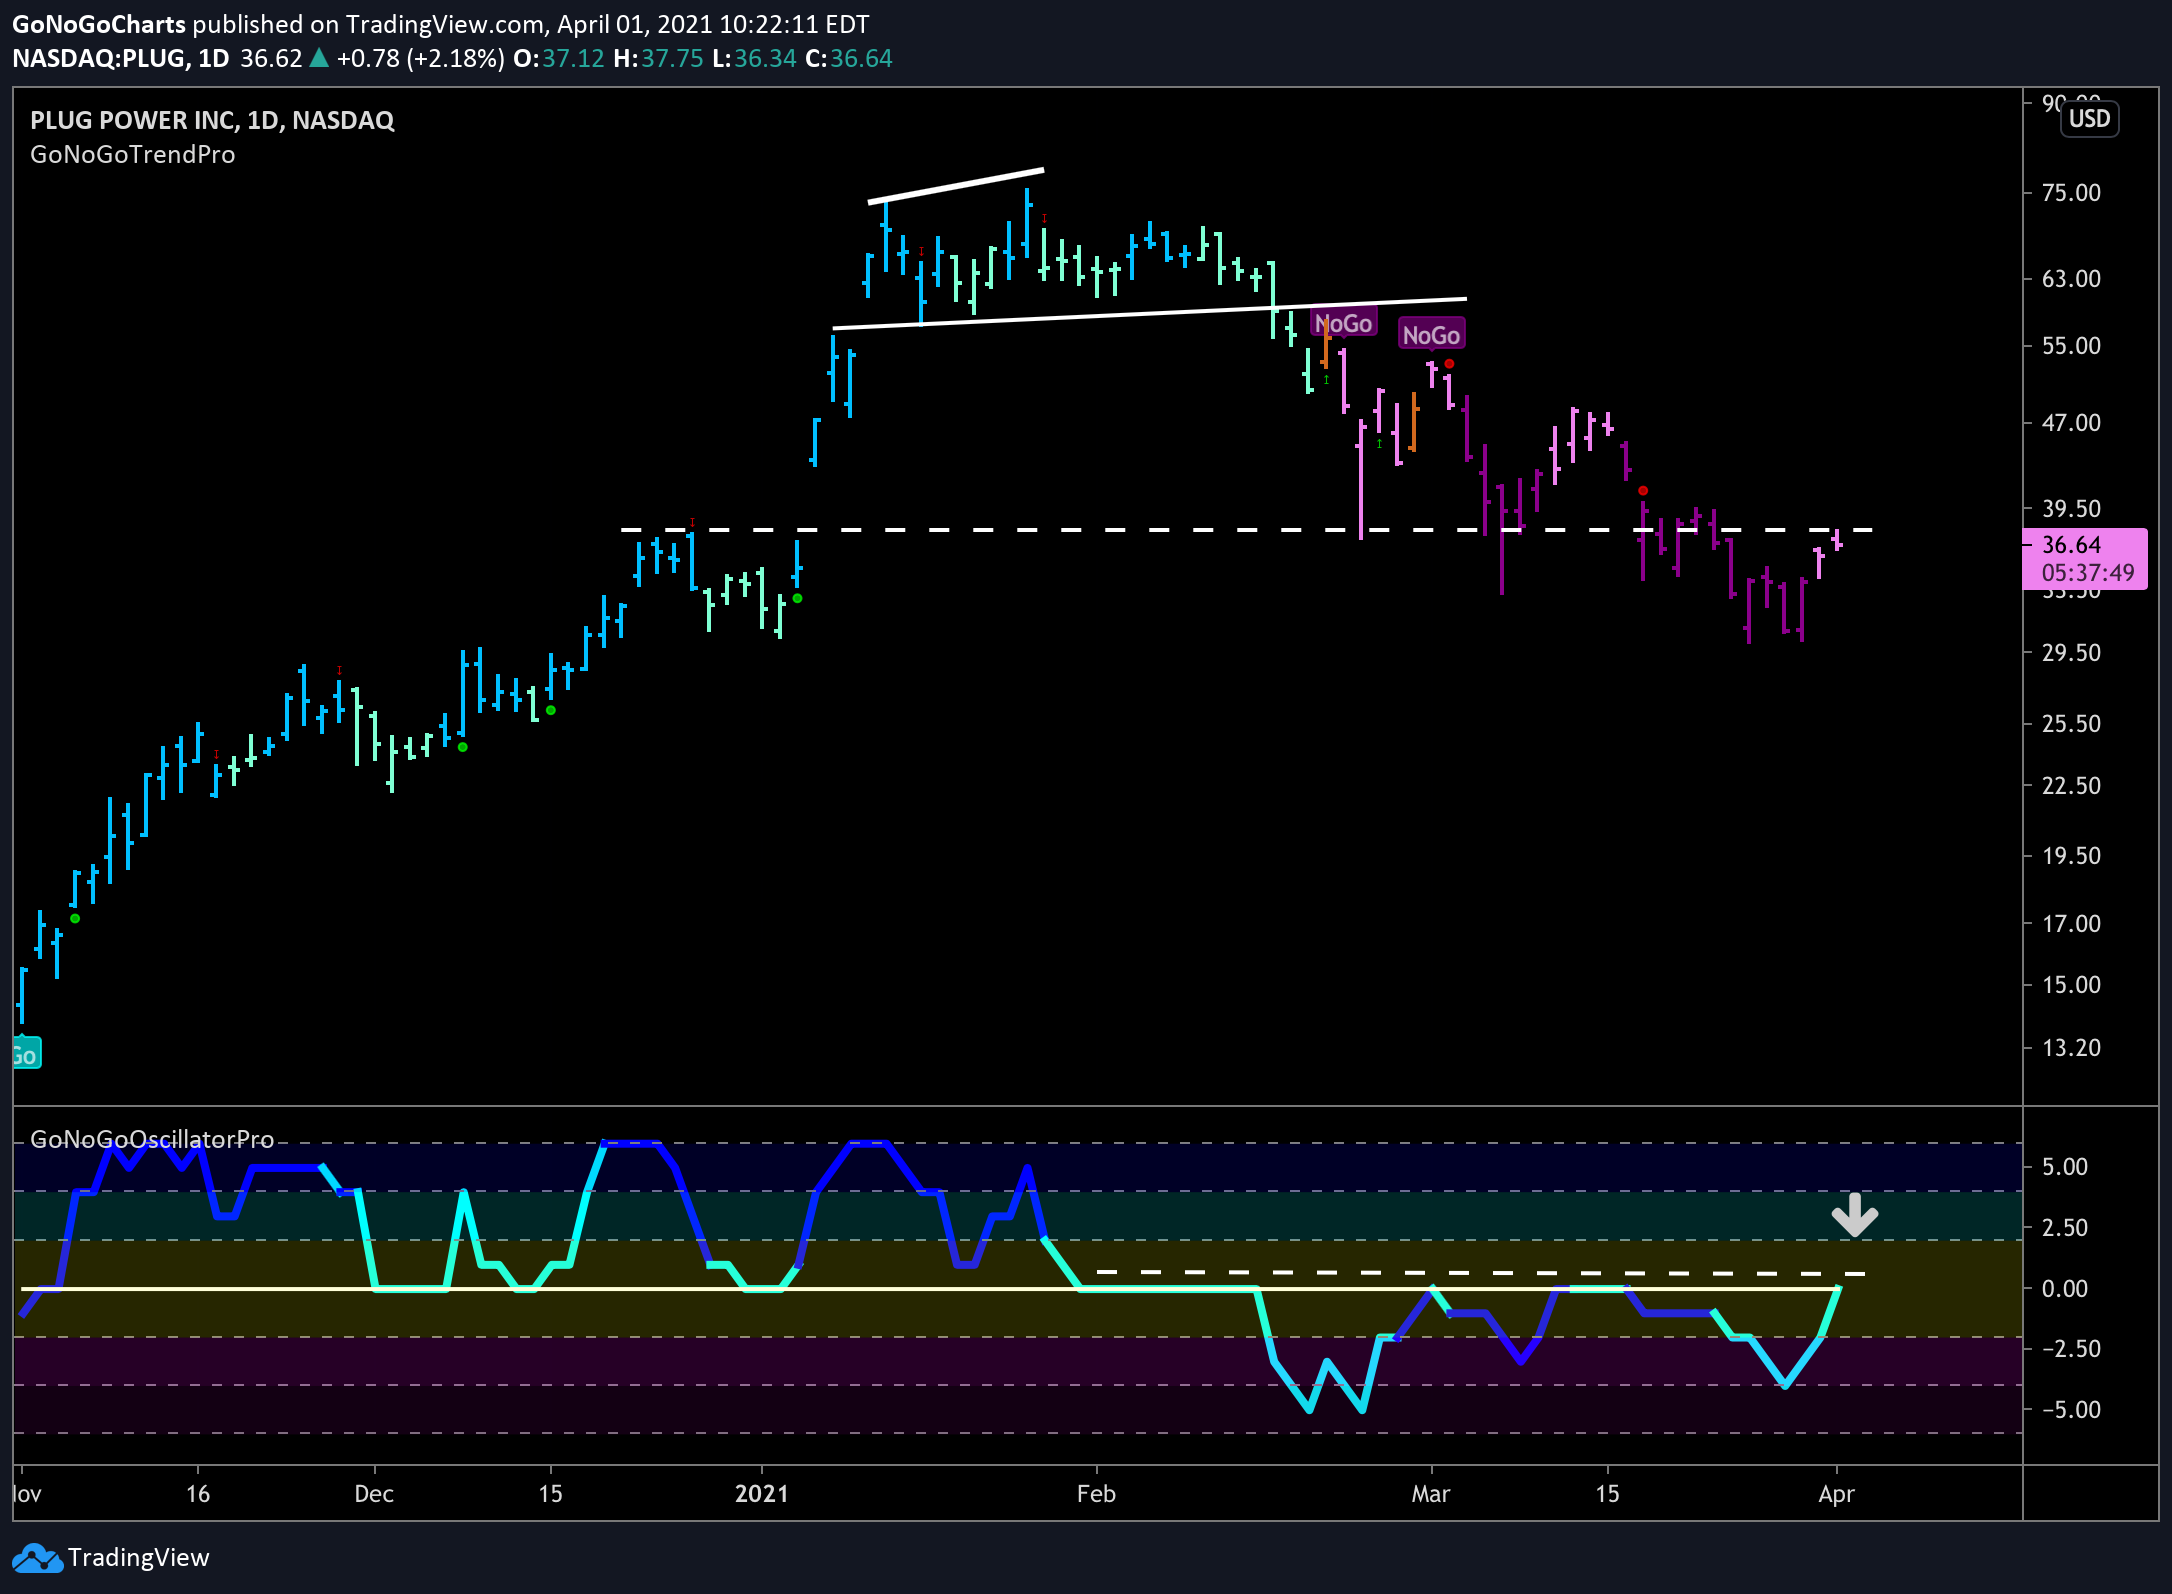This screenshot has width=2172, height=1594.
Task: Click the 29.50 price axis label
Action: (2071, 652)
